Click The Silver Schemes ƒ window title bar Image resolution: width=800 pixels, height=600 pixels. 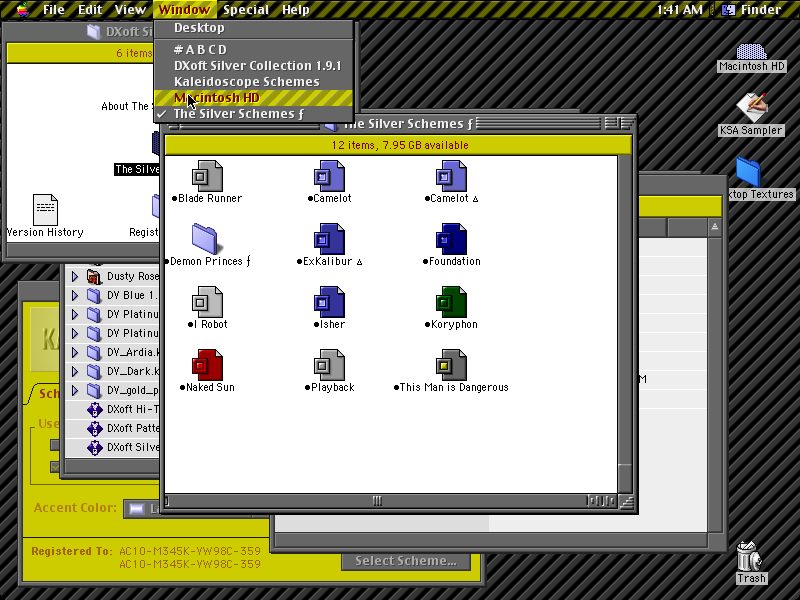tap(398, 124)
